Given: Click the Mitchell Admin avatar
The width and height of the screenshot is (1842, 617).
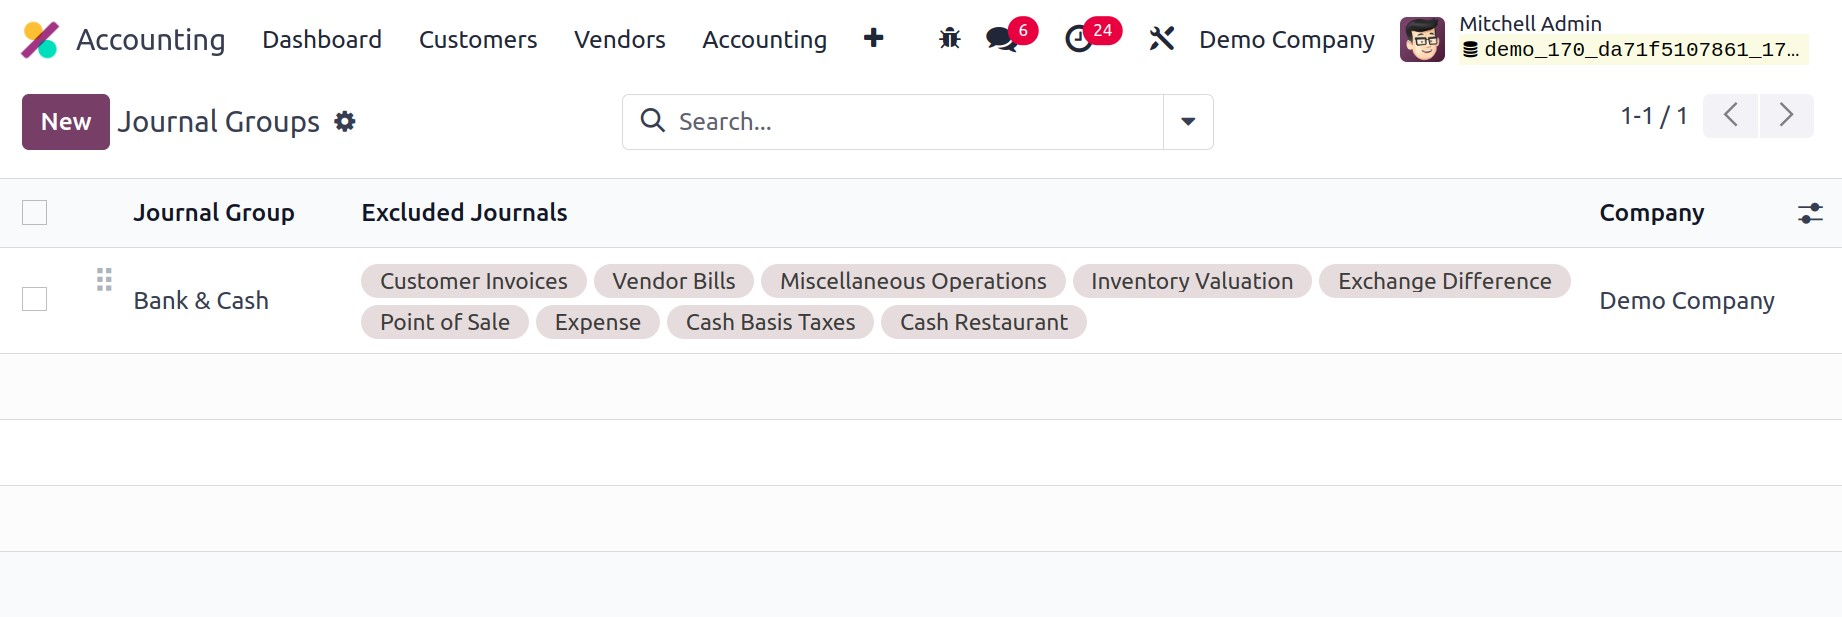Looking at the screenshot, I should (x=1421, y=40).
